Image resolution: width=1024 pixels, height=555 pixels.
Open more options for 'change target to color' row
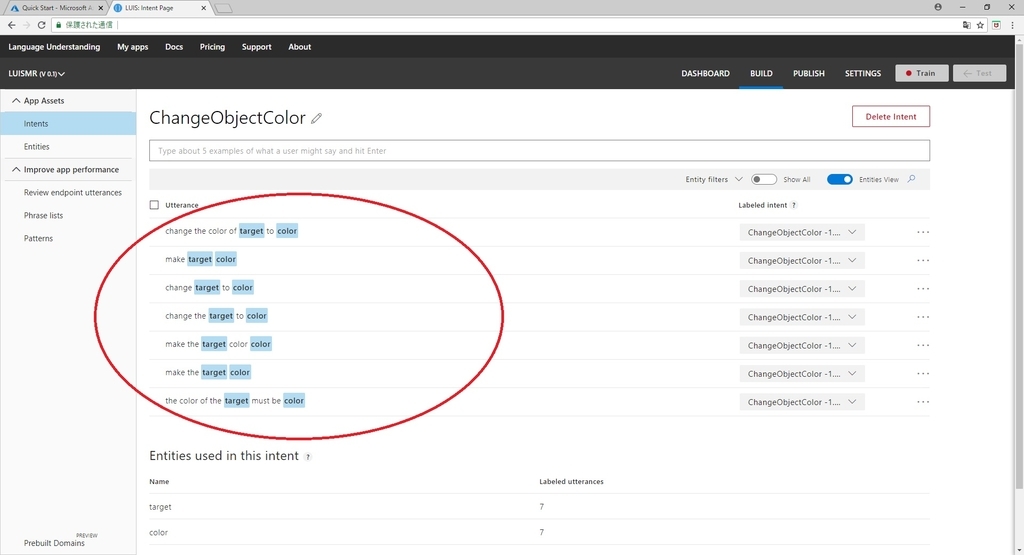coord(923,289)
